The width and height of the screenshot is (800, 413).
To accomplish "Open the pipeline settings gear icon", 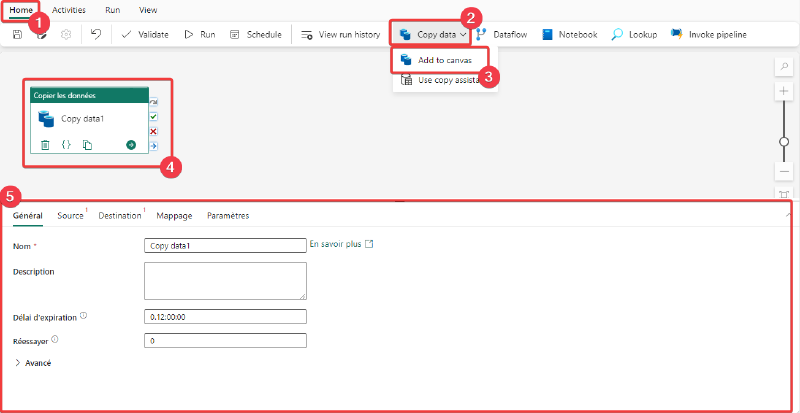I will (x=66, y=35).
